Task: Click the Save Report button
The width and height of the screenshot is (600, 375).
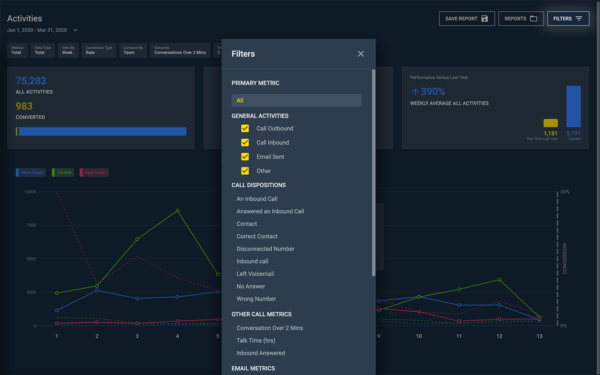Action: tap(467, 18)
